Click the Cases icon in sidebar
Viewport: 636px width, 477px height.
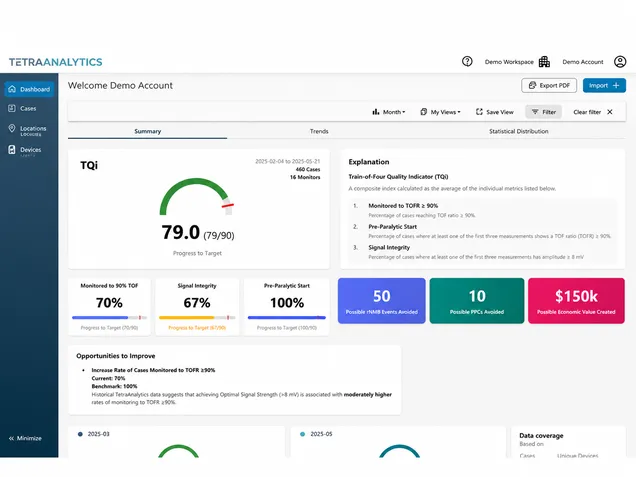[x=12, y=108]
